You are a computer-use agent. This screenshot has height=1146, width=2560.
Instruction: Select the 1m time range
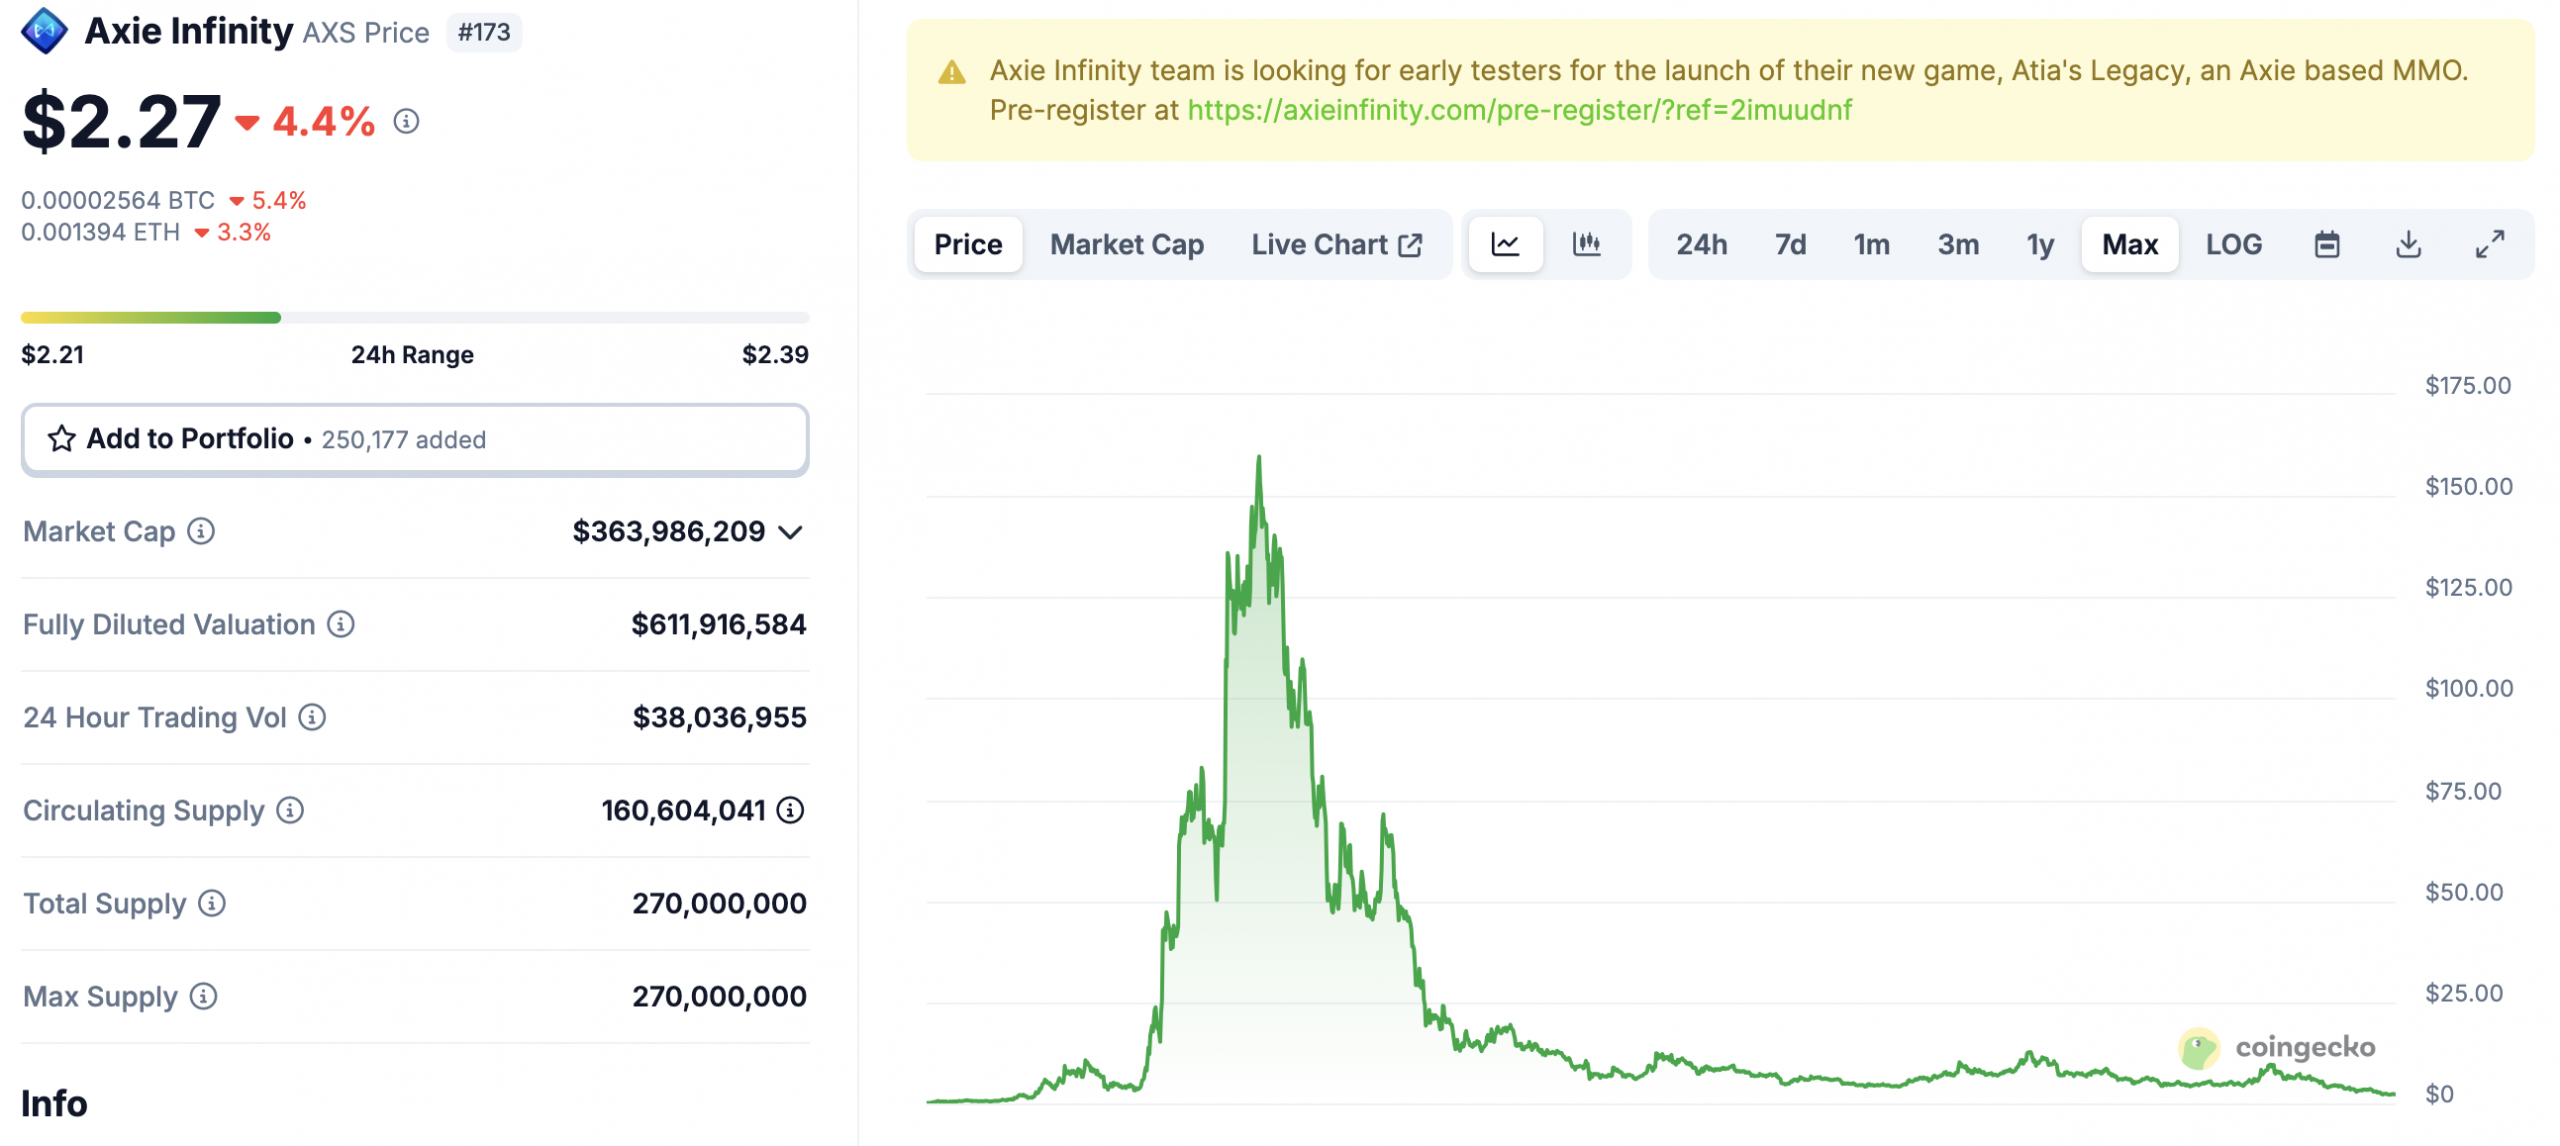coord(1871,244)
